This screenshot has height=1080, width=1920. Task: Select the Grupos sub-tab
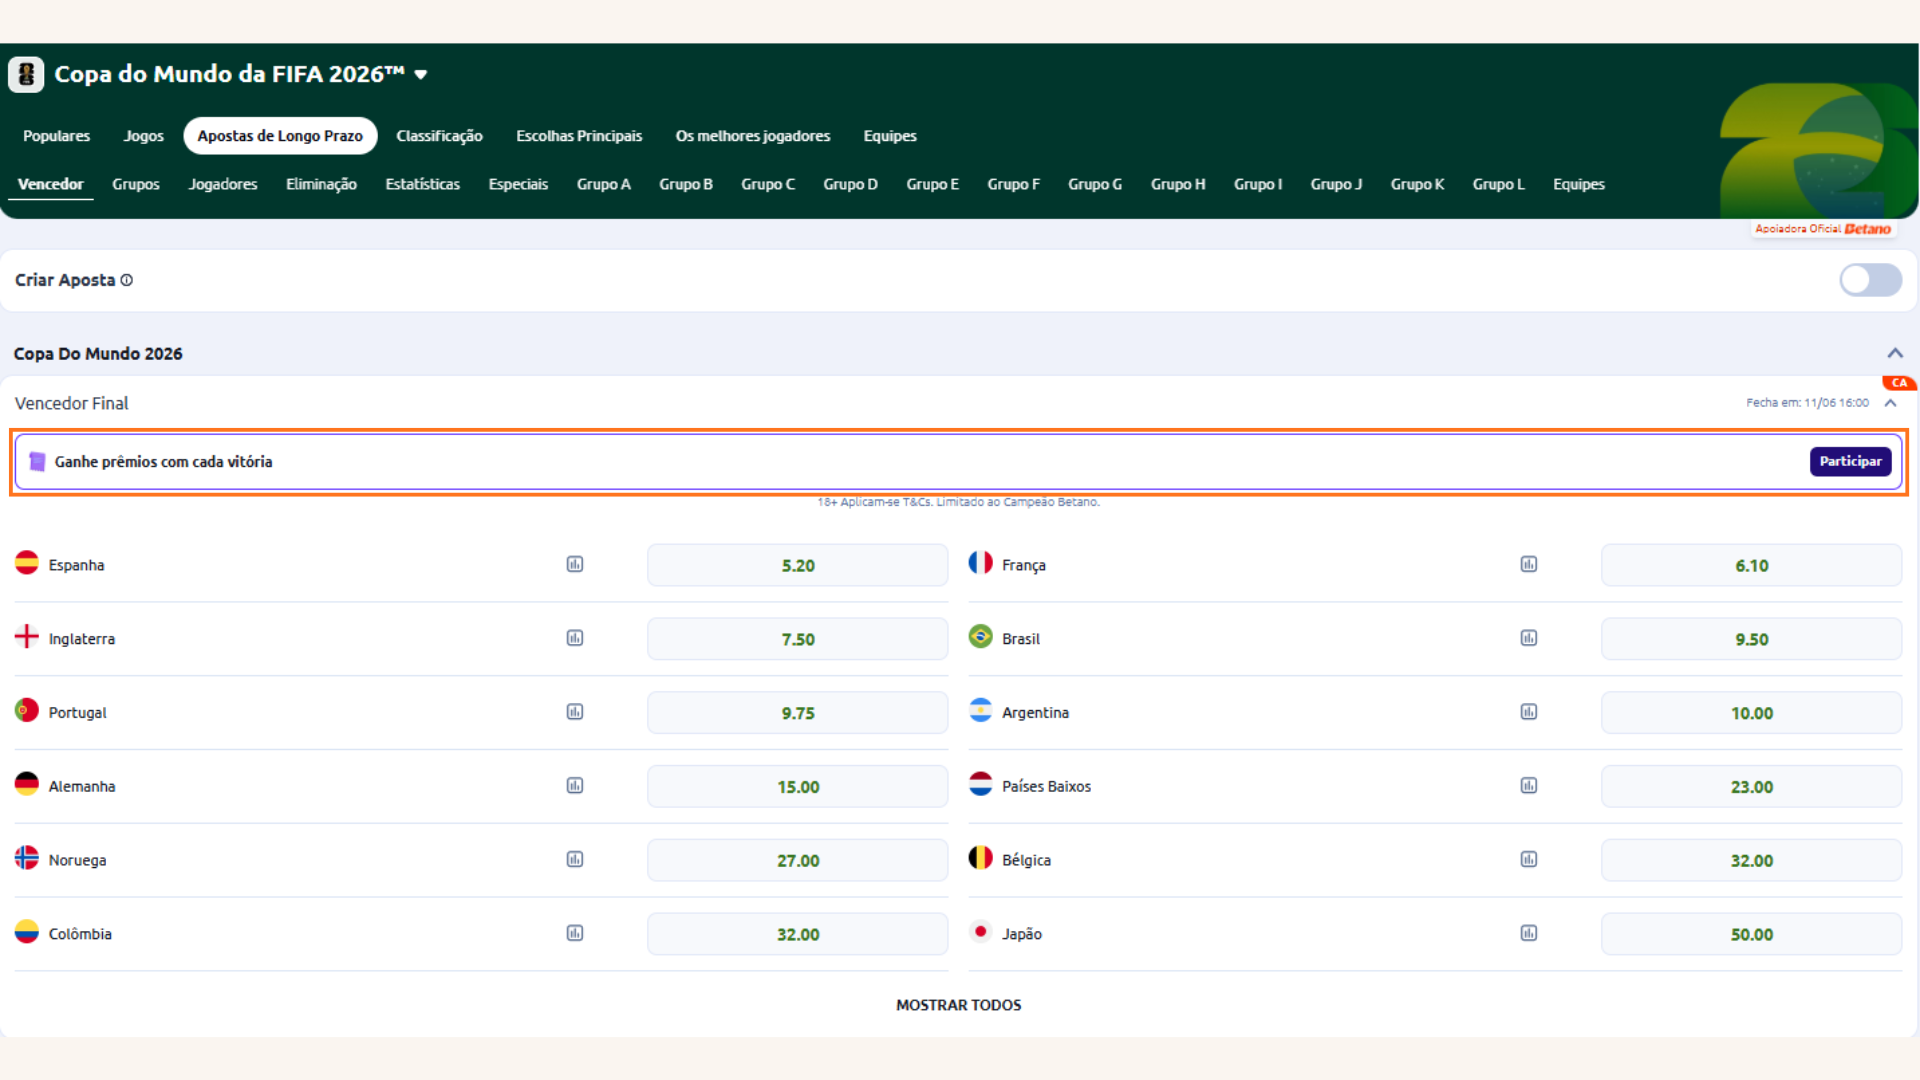(136, 184)
